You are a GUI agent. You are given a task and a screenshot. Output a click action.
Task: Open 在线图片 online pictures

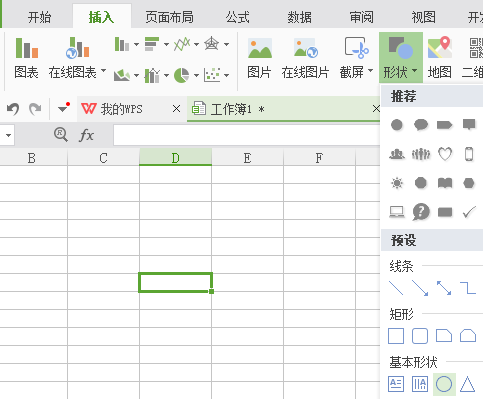click(305, 59)
